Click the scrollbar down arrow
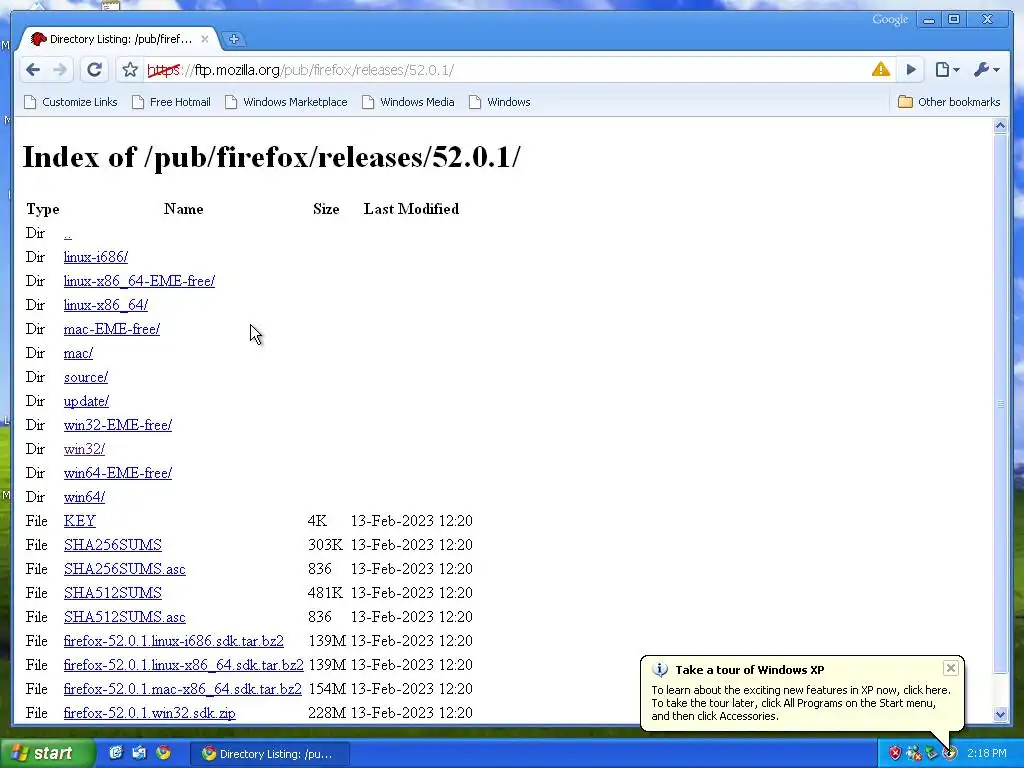Image resolution: width=1024 pixels, height=768 pixels. [1000, 714]
